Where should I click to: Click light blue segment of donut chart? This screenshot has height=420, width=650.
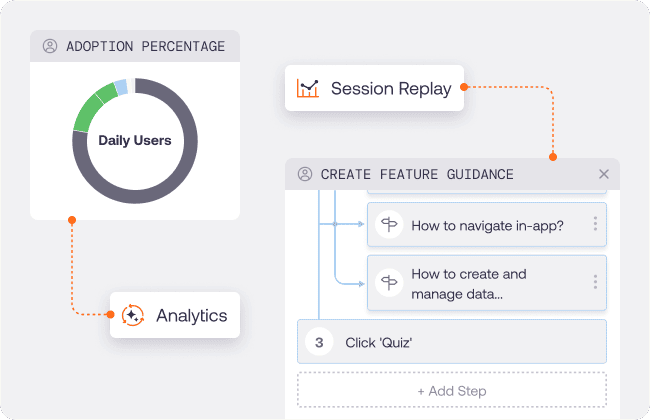pyautogui.click(x=121, y=87)
